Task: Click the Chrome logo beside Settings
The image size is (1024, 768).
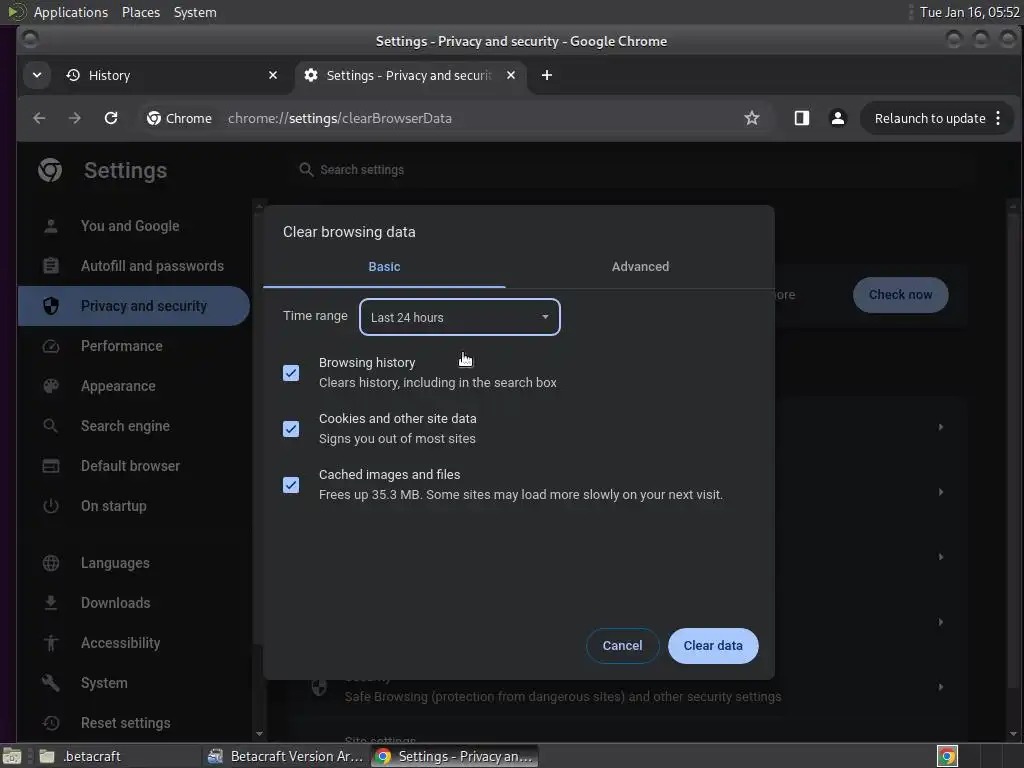Action: (50, 170)
